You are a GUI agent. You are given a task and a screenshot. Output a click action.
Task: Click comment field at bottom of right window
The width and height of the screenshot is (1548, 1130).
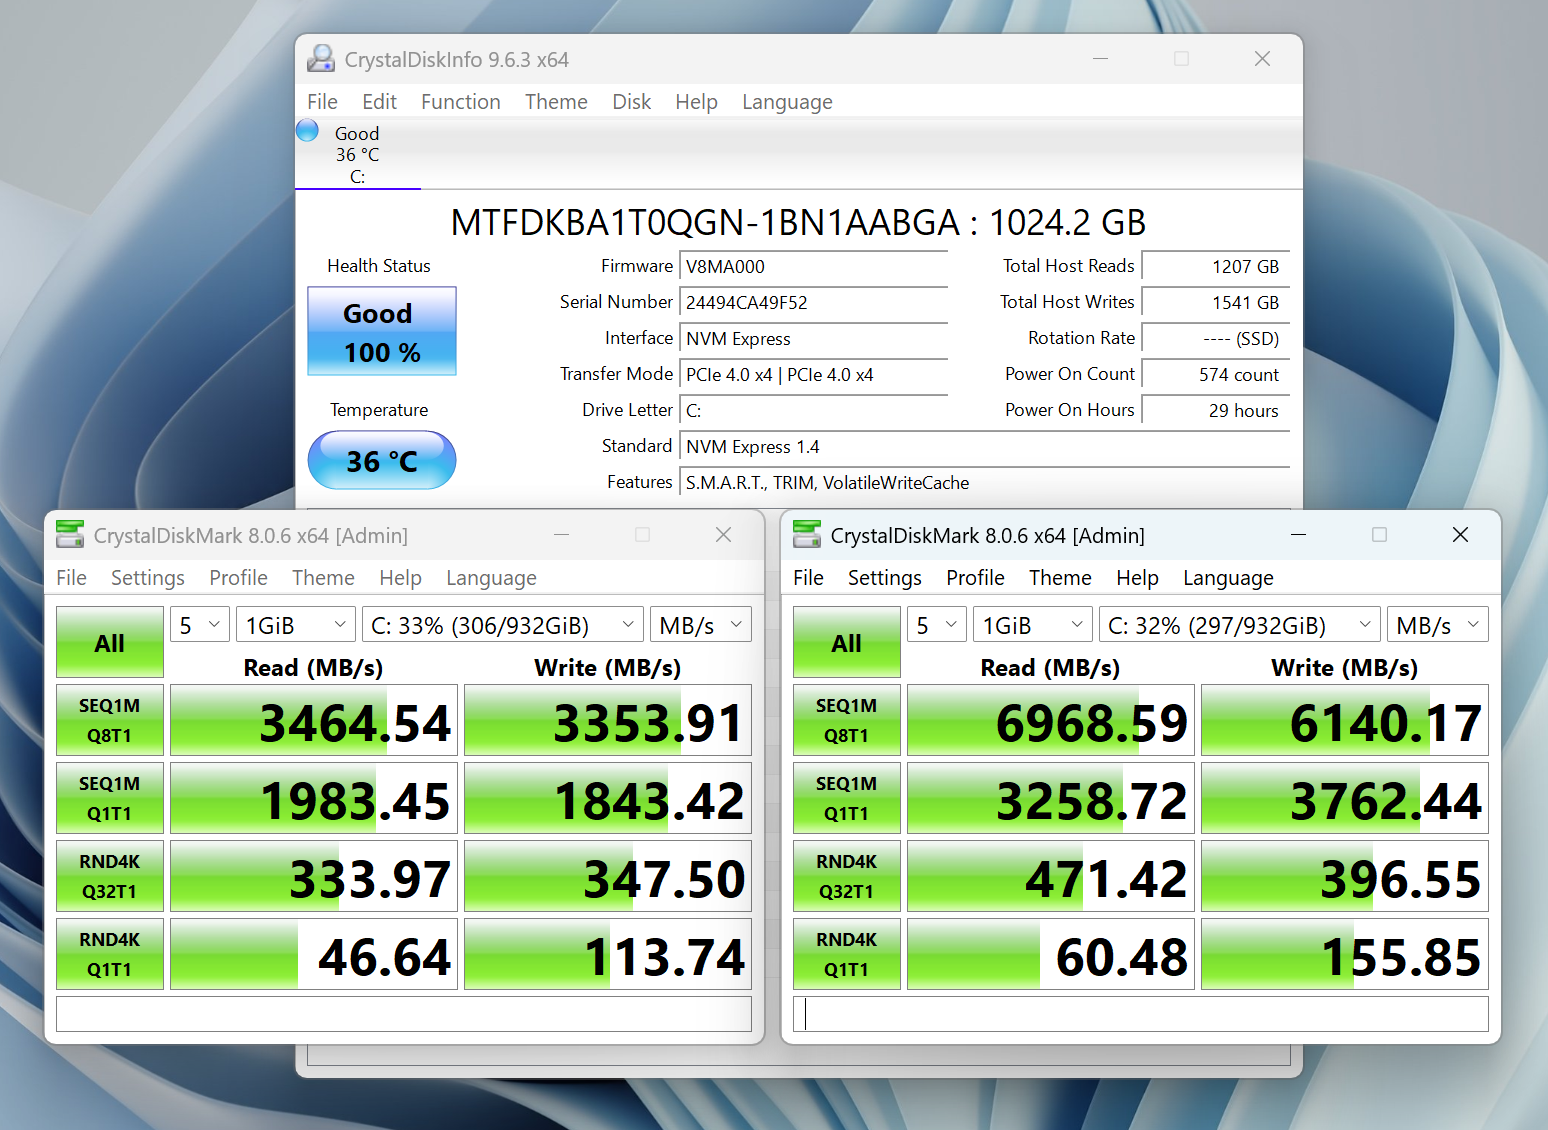pyautogui.click(x=1141, y=1013)
